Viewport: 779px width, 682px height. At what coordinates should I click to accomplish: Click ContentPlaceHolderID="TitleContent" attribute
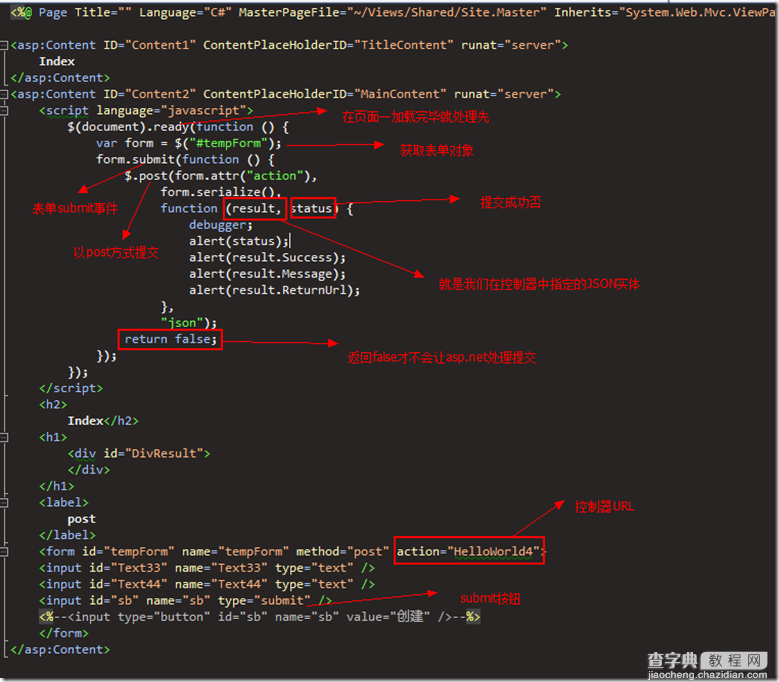point(328,45)
